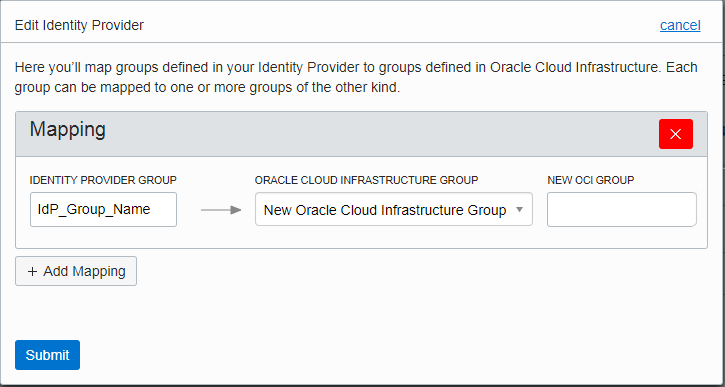Submit the identity provider mapping
The image size is (725, 387).
coord(47,355)
